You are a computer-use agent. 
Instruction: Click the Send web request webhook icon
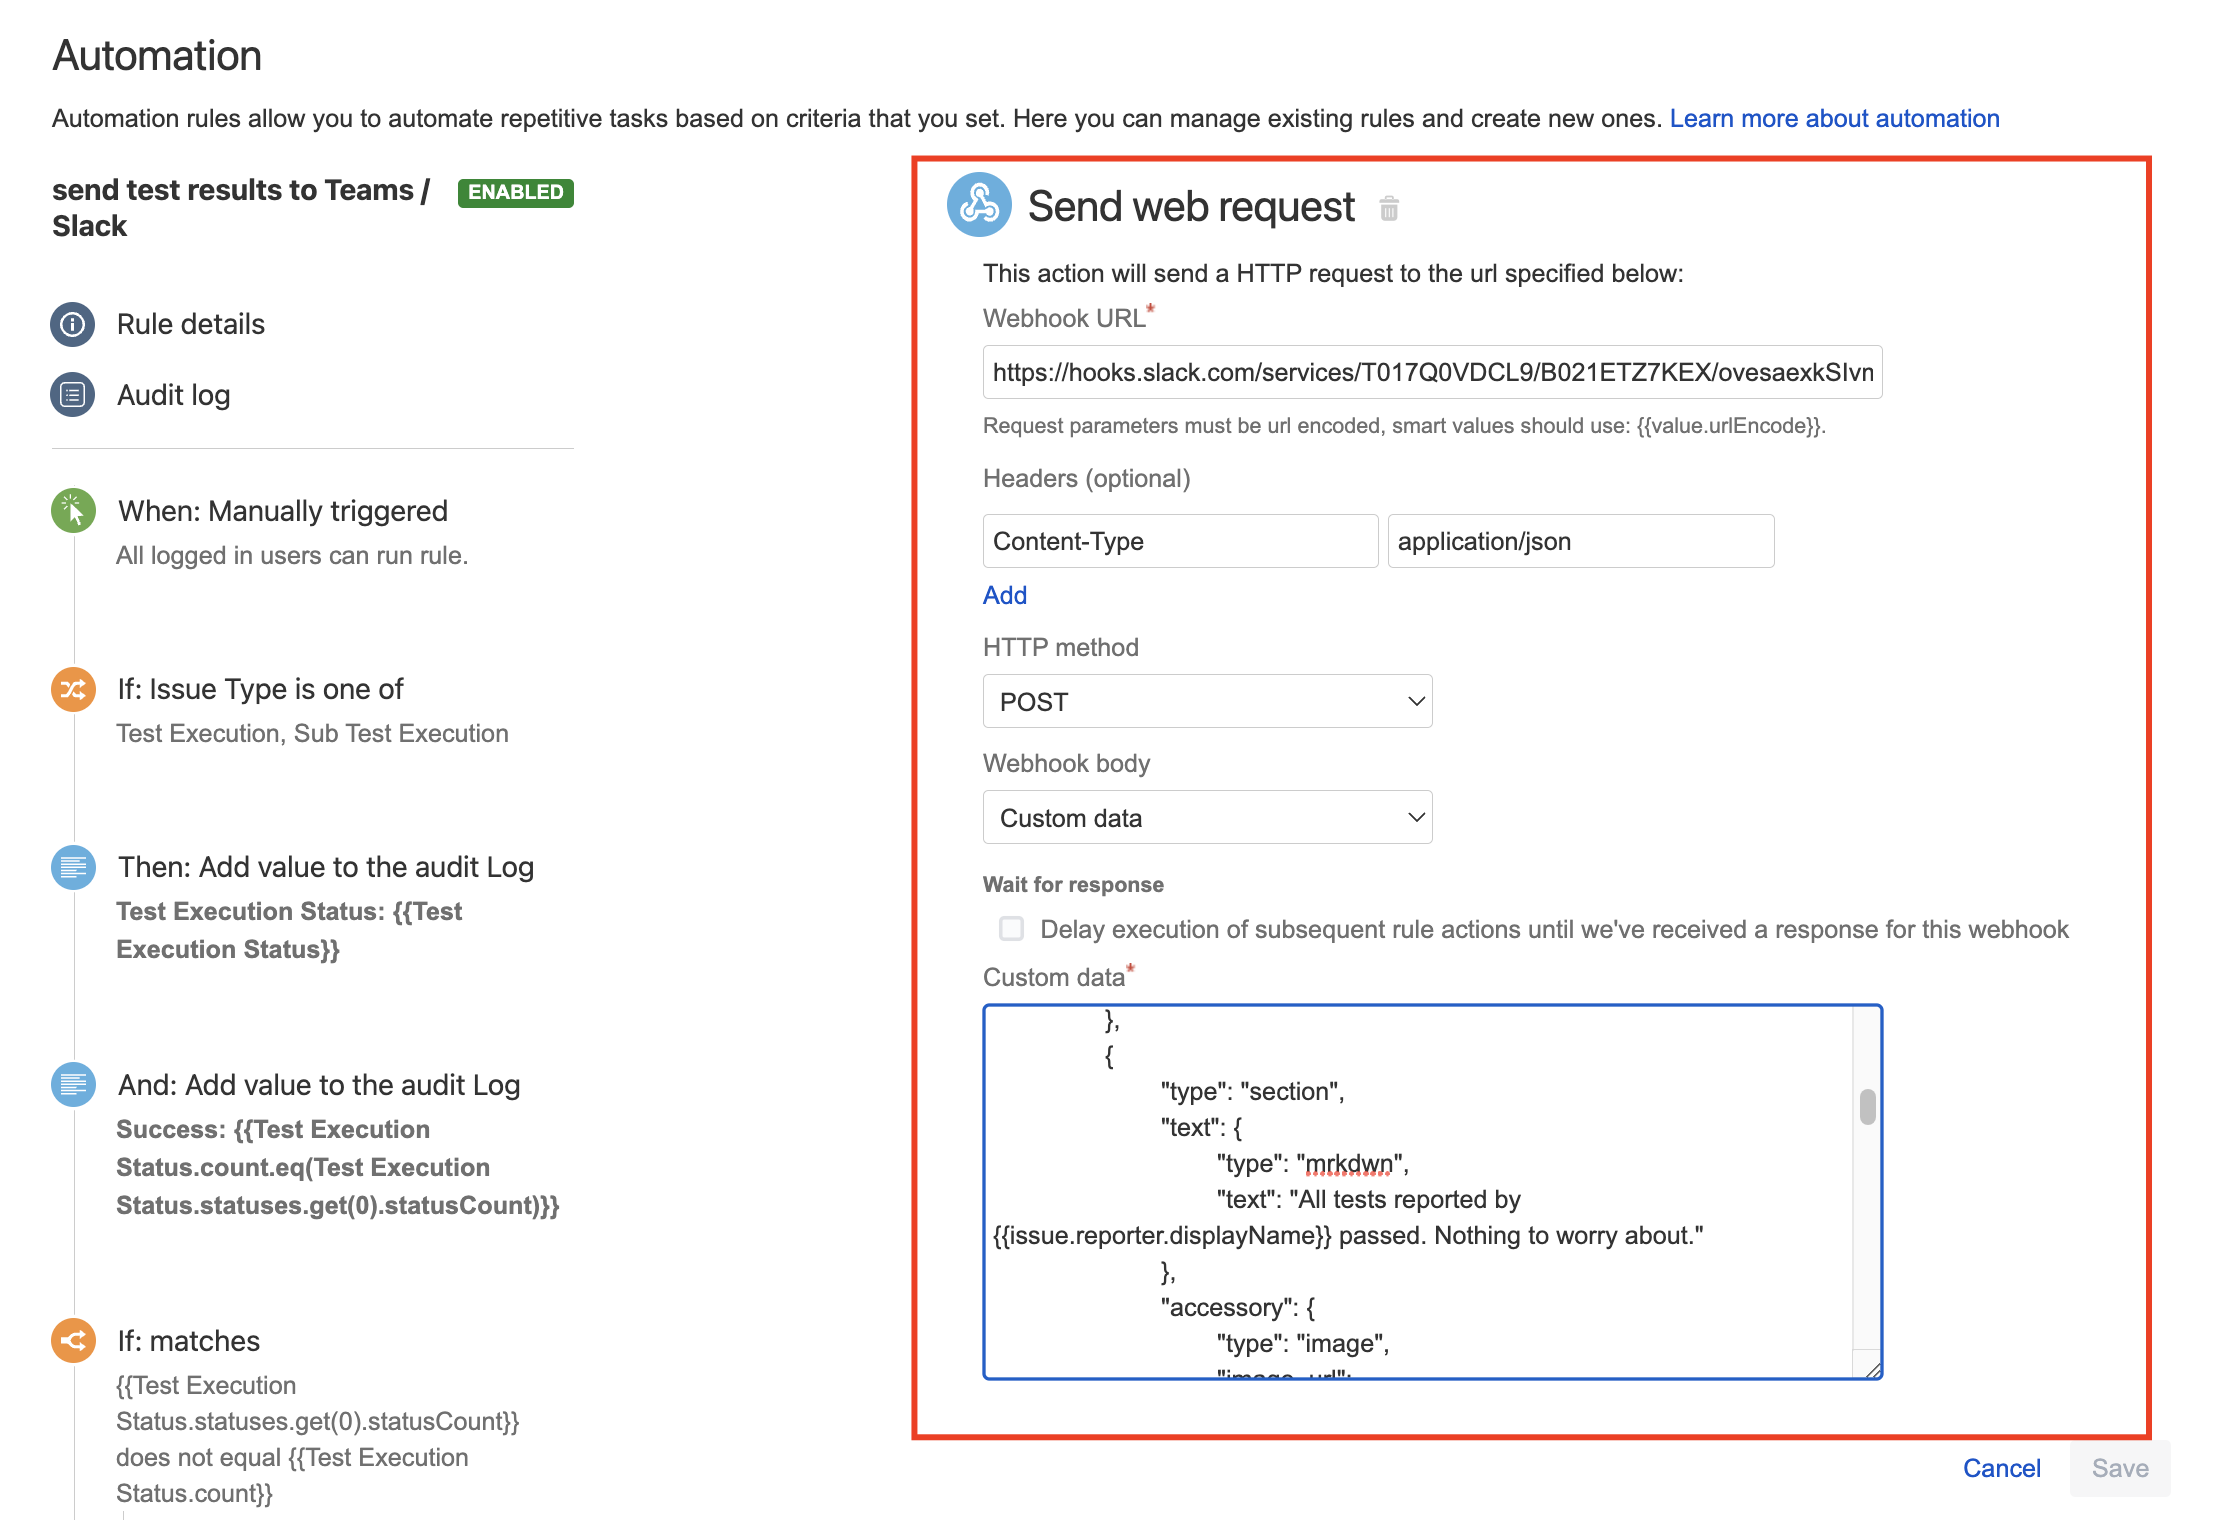pyautogui.click(x=979, y=205)
